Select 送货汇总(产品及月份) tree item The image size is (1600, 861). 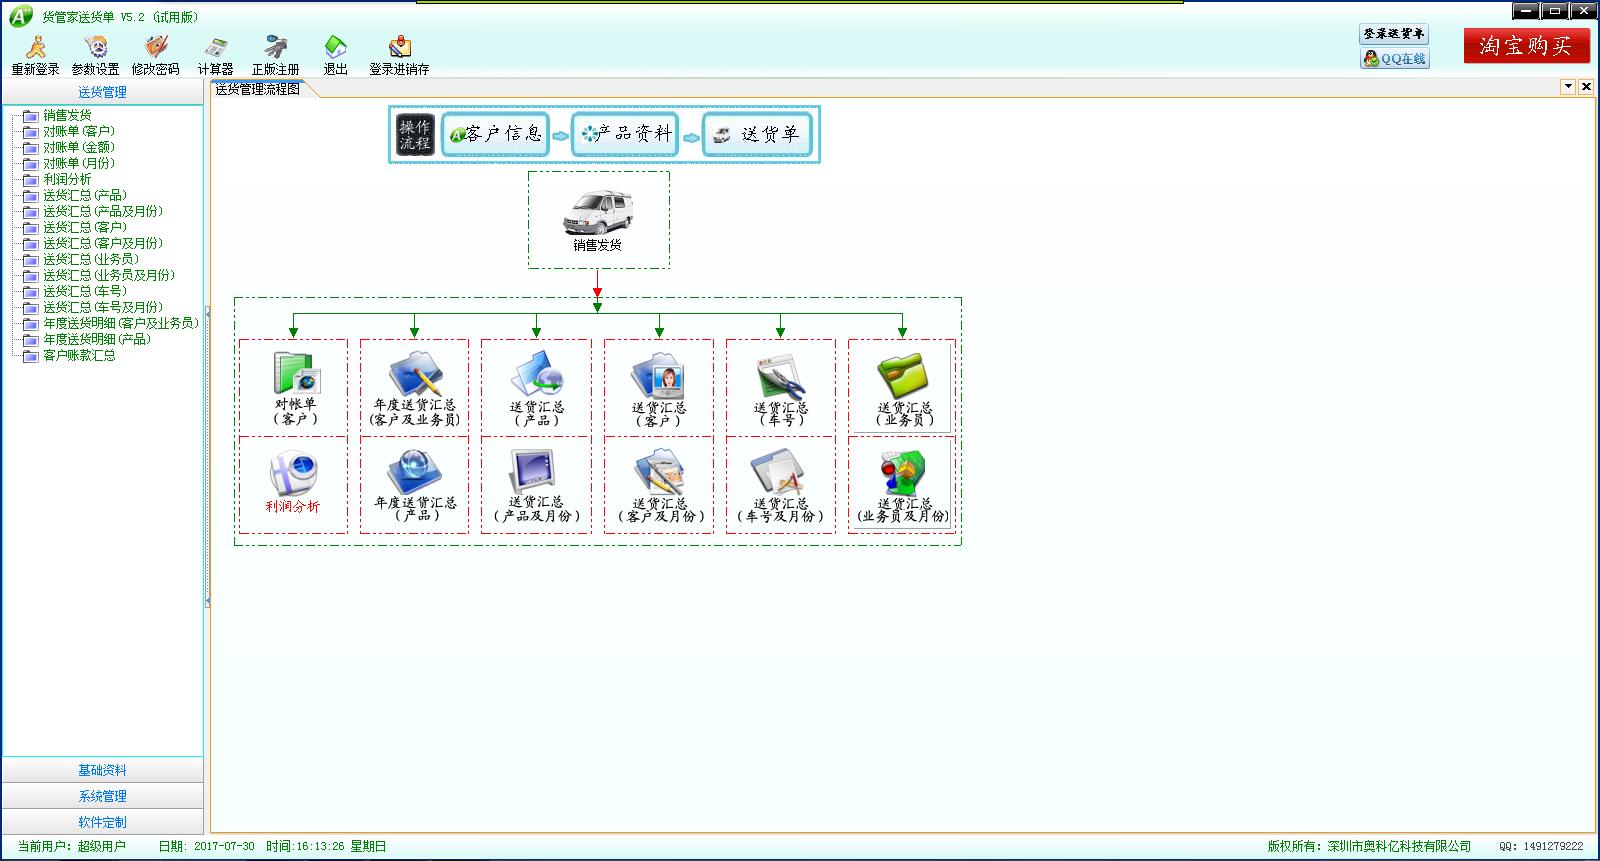(103, 211)
